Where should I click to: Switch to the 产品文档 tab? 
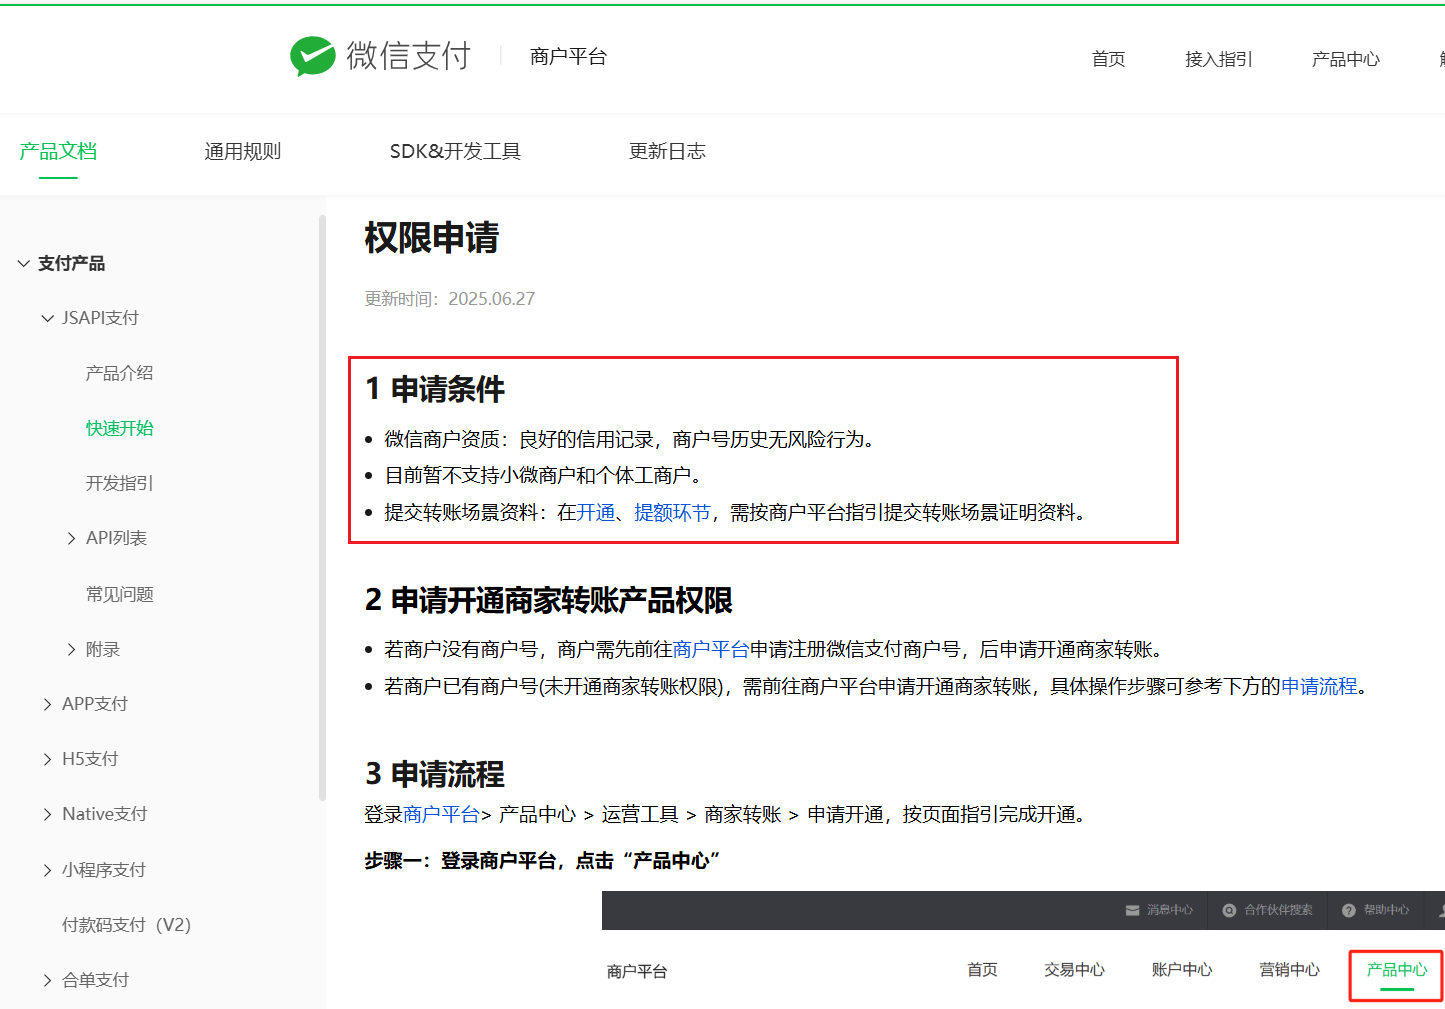click(x=58, y=151)
